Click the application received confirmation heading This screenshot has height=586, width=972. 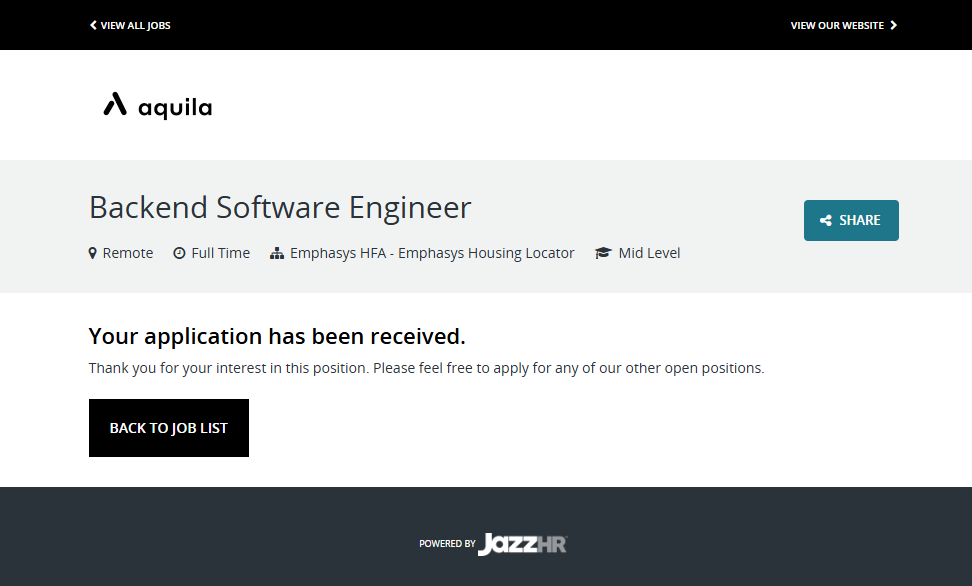pyautogui.click(x=277, y=336)
